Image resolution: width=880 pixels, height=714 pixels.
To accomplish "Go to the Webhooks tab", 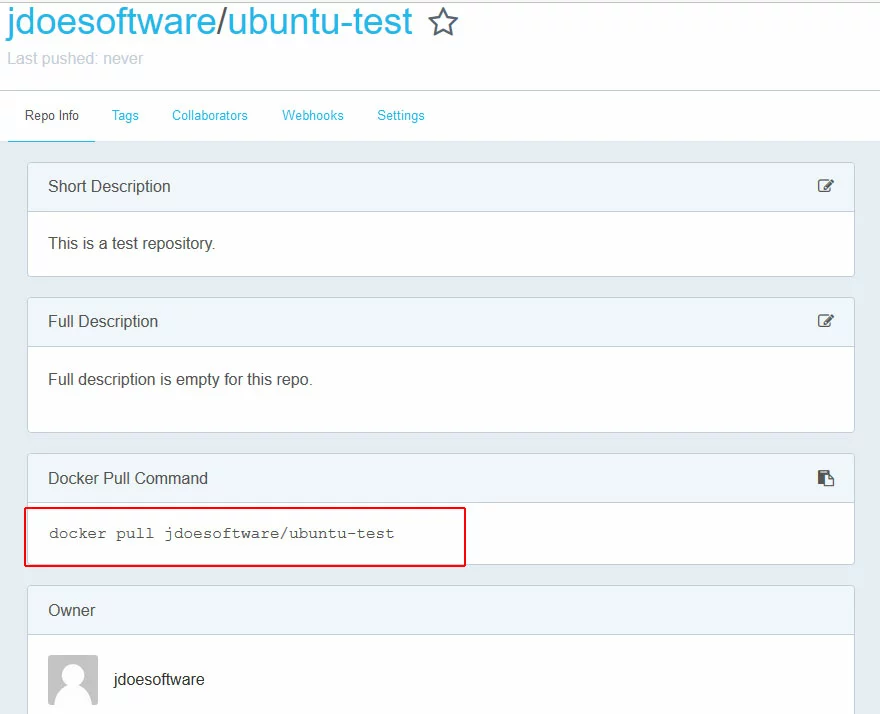I will click(x=313, y=116).
